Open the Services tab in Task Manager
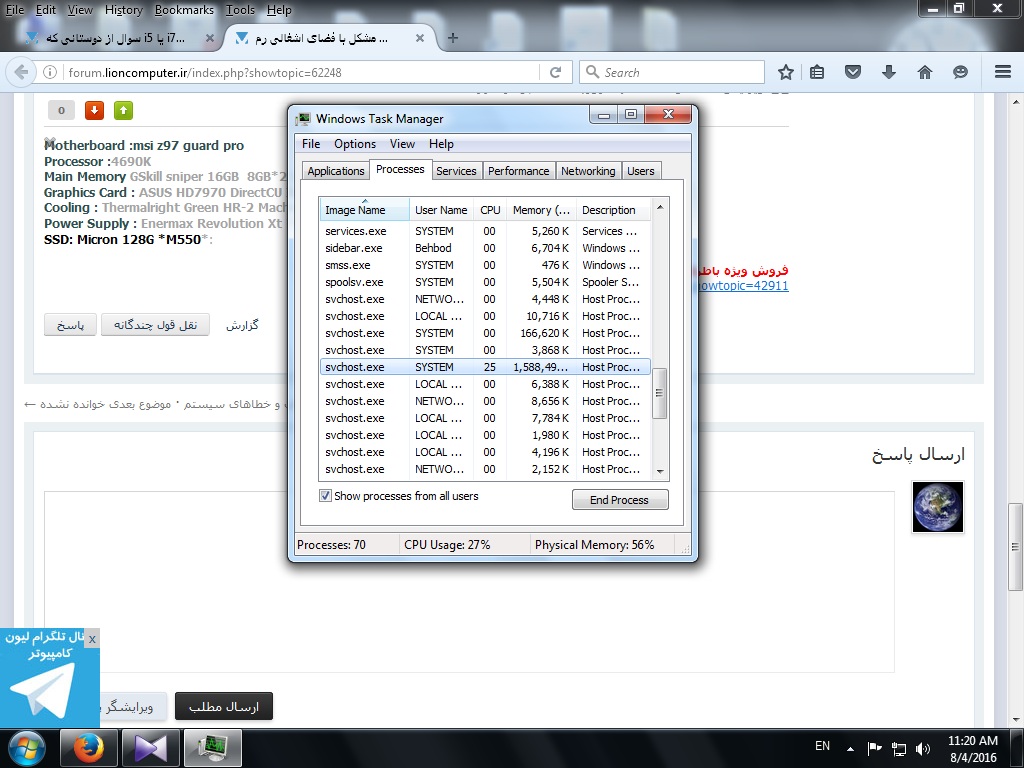Screen dimensions: 1024x768 coord(456,171)
